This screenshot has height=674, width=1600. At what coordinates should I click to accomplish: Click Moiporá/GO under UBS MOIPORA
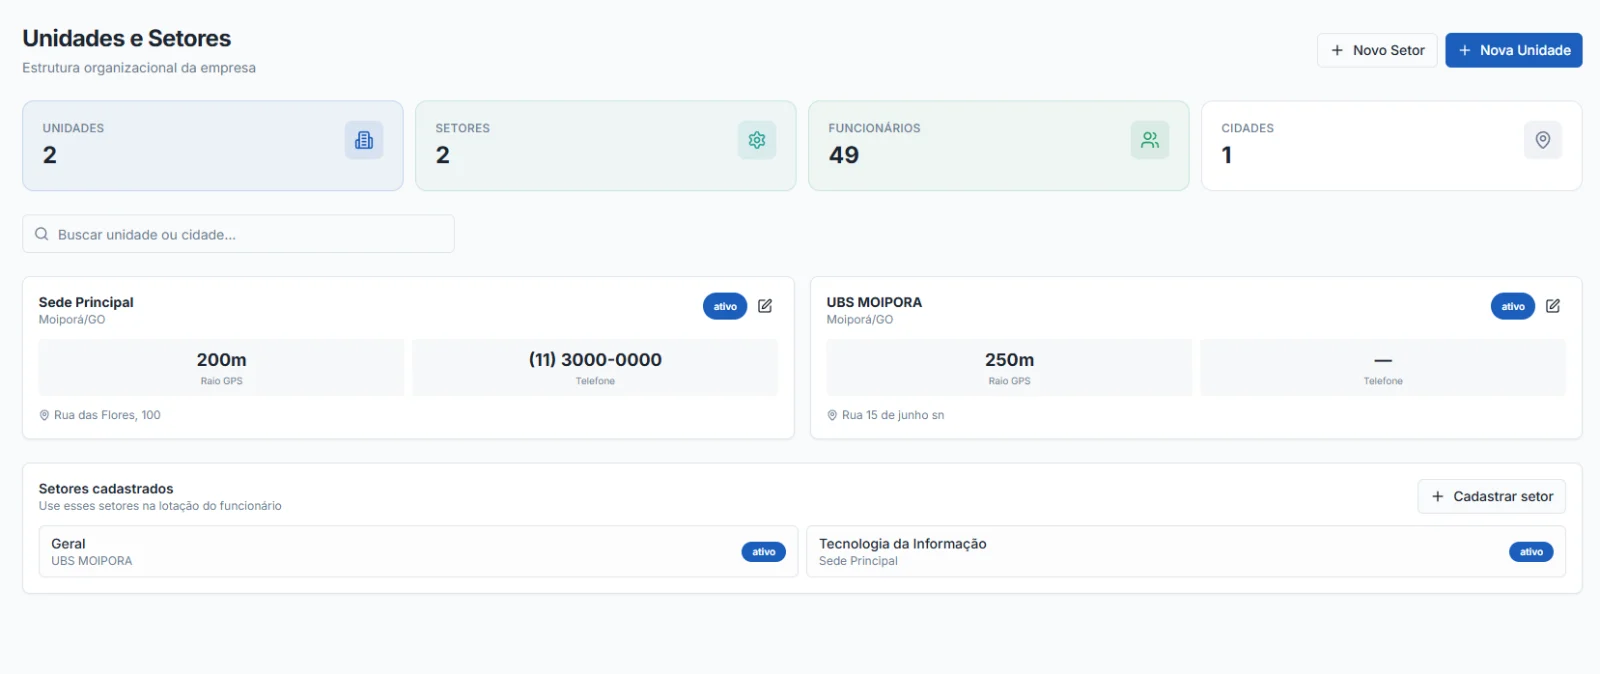pyautogui.click(x=860, y=320)
